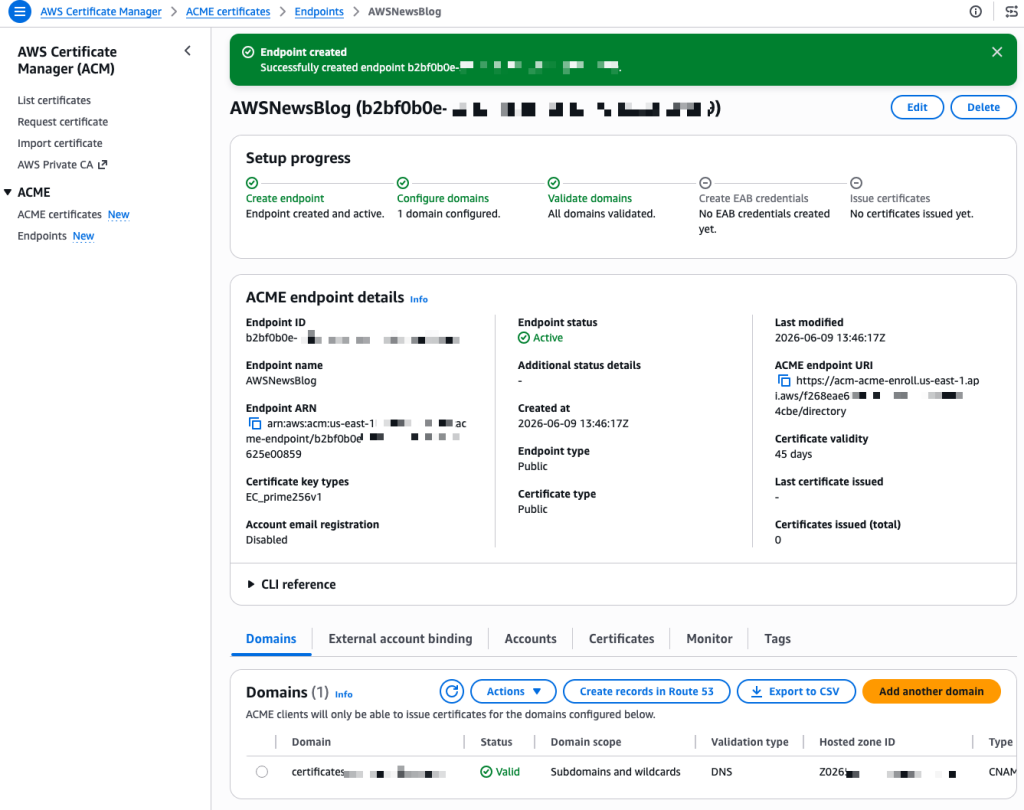Click the 'Subdomains and wildcards' cell
The image size is (1024, 810).
pyautogui.click(x=615, y=772)
